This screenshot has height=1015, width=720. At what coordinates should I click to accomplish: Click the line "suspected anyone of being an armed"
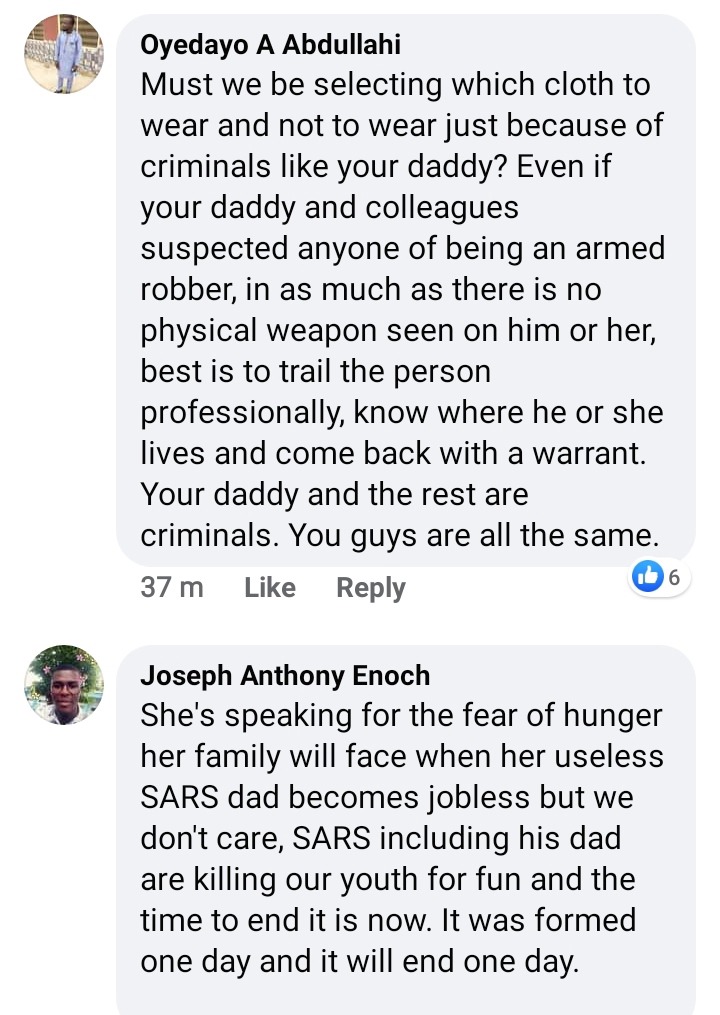point(402,248)
